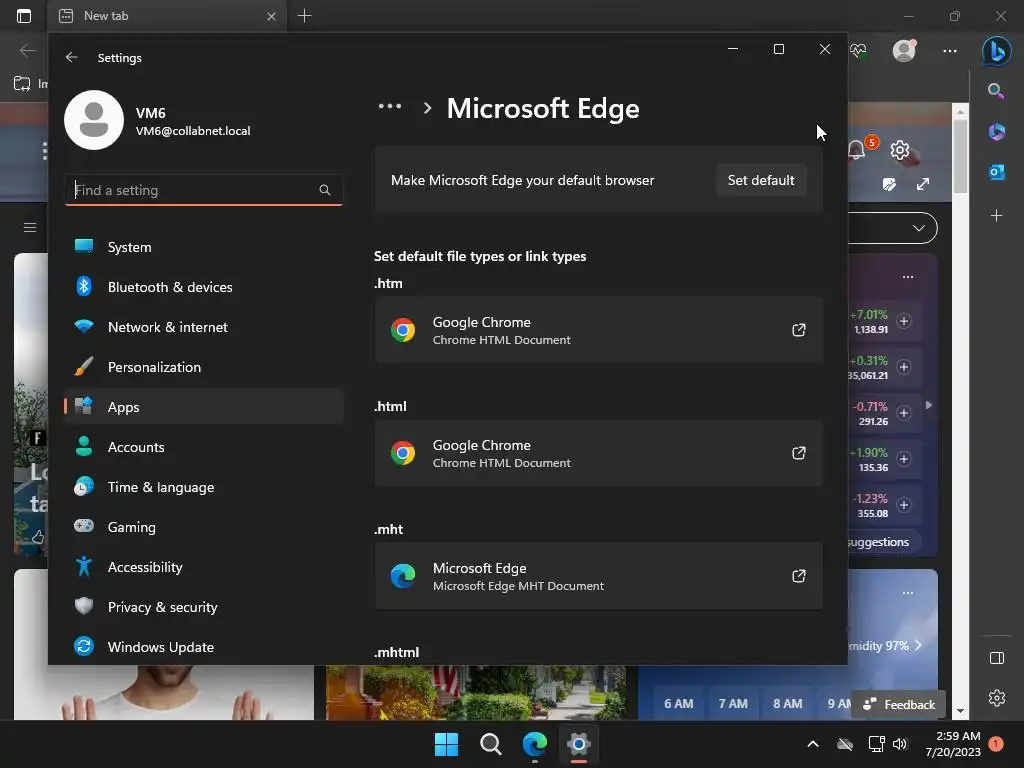Open Bing chat icon in Edge
The height and width of the screenshot is (768, 1024).
click(997, 50)
